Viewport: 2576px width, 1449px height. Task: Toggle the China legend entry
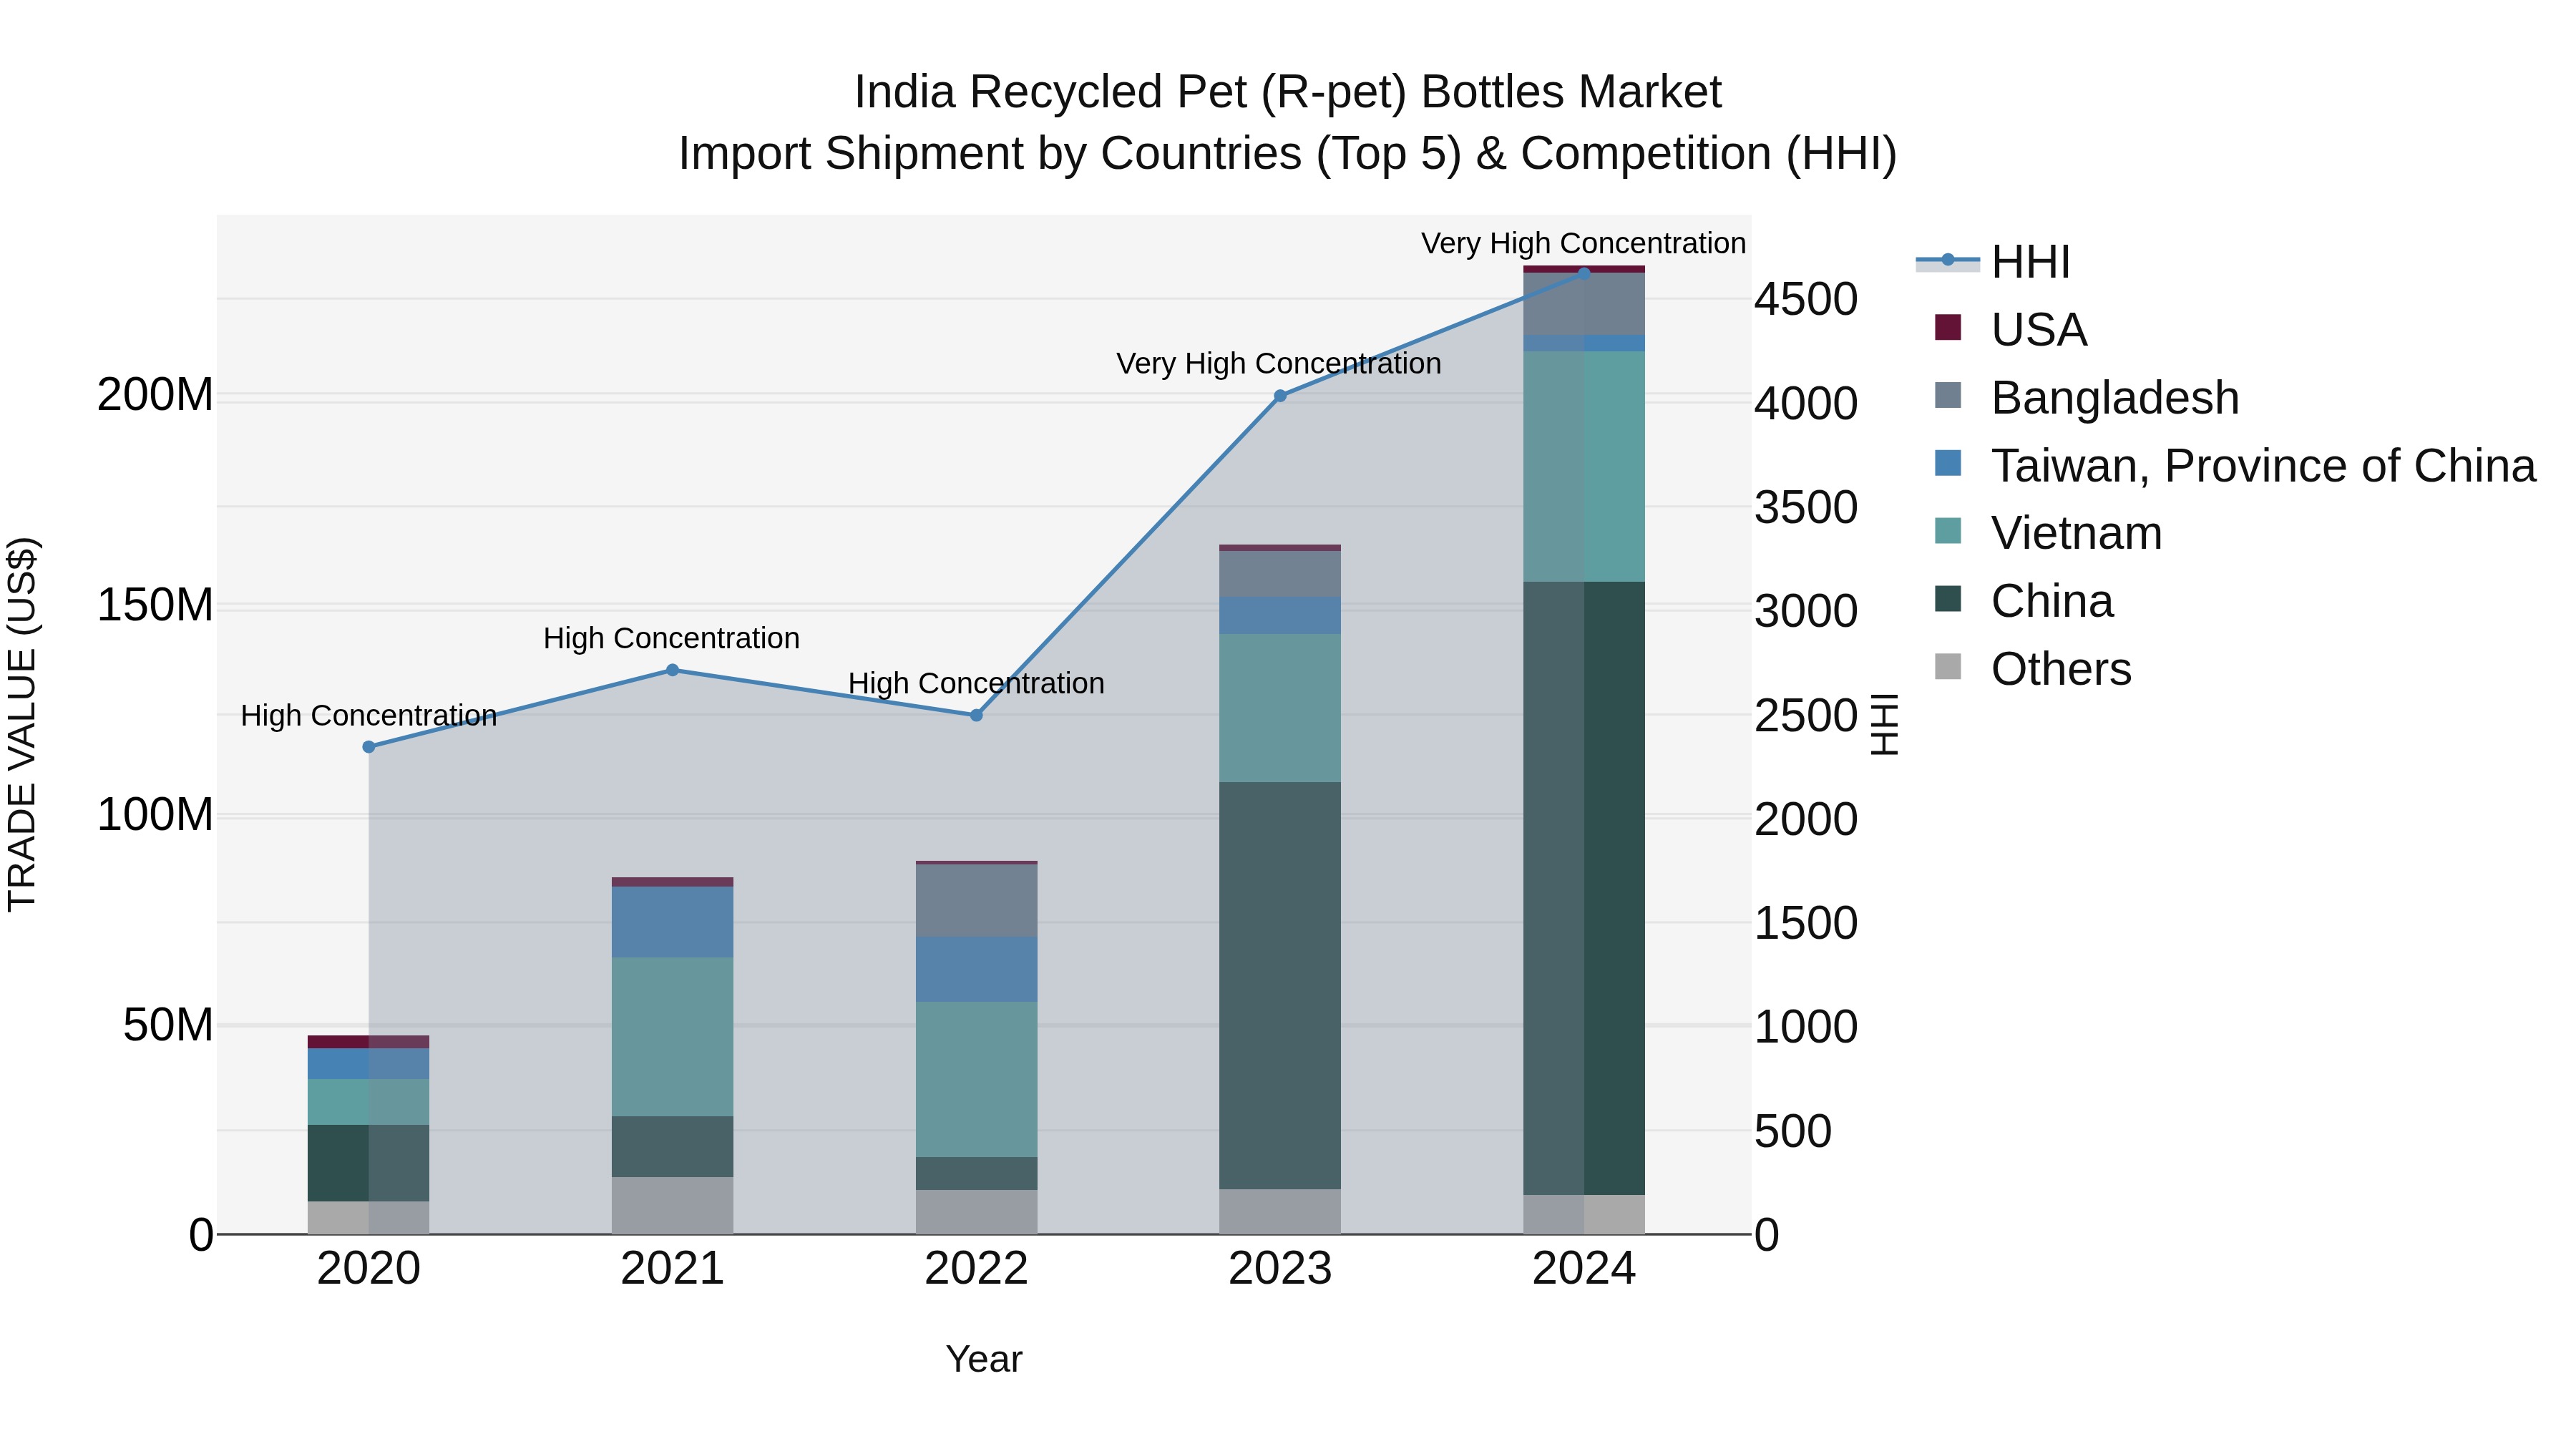point(2024,601)
